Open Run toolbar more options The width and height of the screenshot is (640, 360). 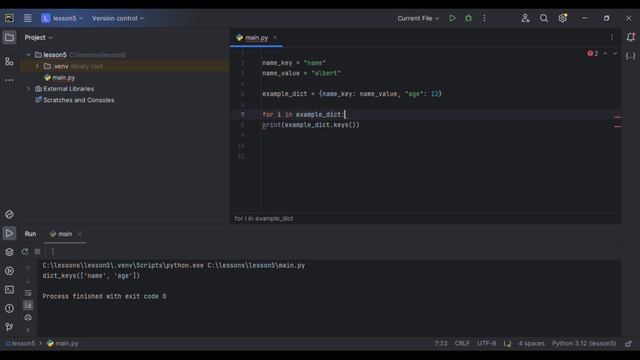tap(53, 252)
